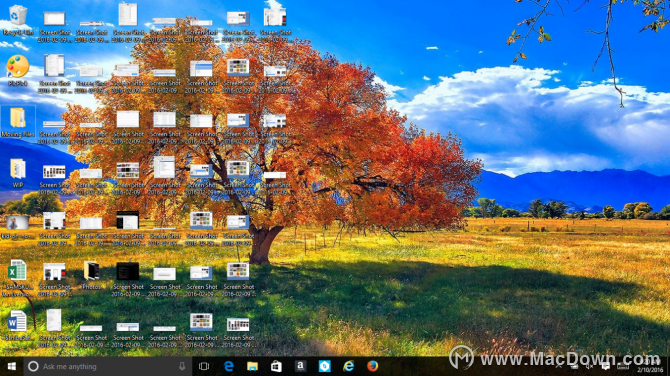Select the Recycle Bin desktop icon
This screenshot has height=376, width=670.
coord(18,20)
